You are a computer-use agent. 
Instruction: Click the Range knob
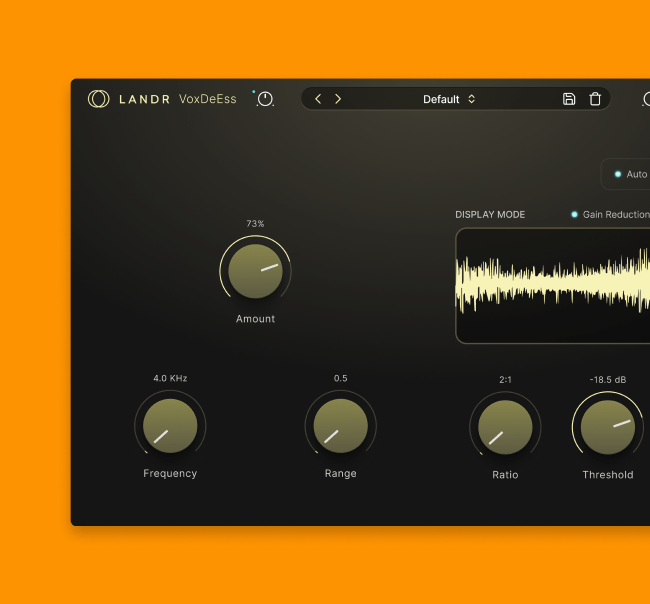click(341, 426)
